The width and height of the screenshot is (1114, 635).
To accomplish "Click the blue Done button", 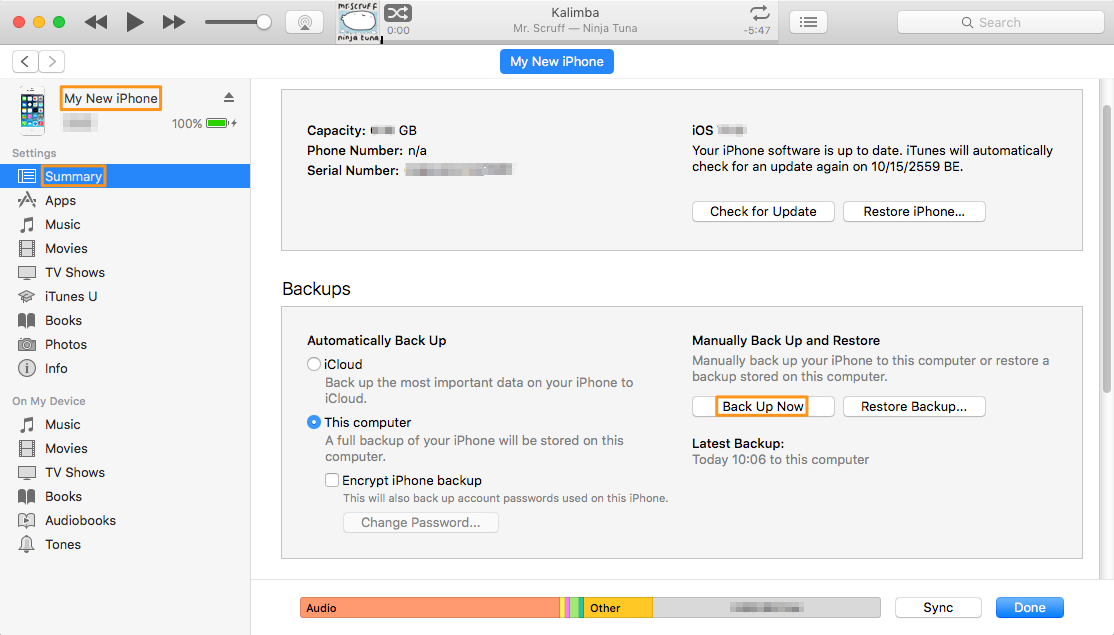I will click(1029, 608).
